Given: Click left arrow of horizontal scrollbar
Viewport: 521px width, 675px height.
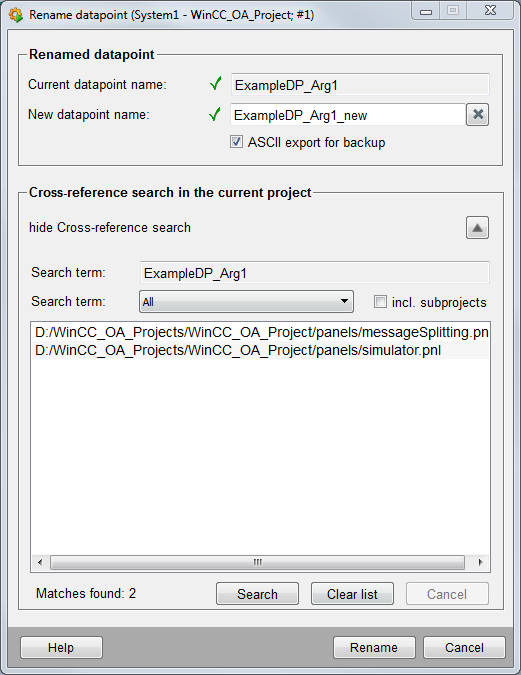Looking at the screenshot, I should pyautogui.click(x=40, y=562).
